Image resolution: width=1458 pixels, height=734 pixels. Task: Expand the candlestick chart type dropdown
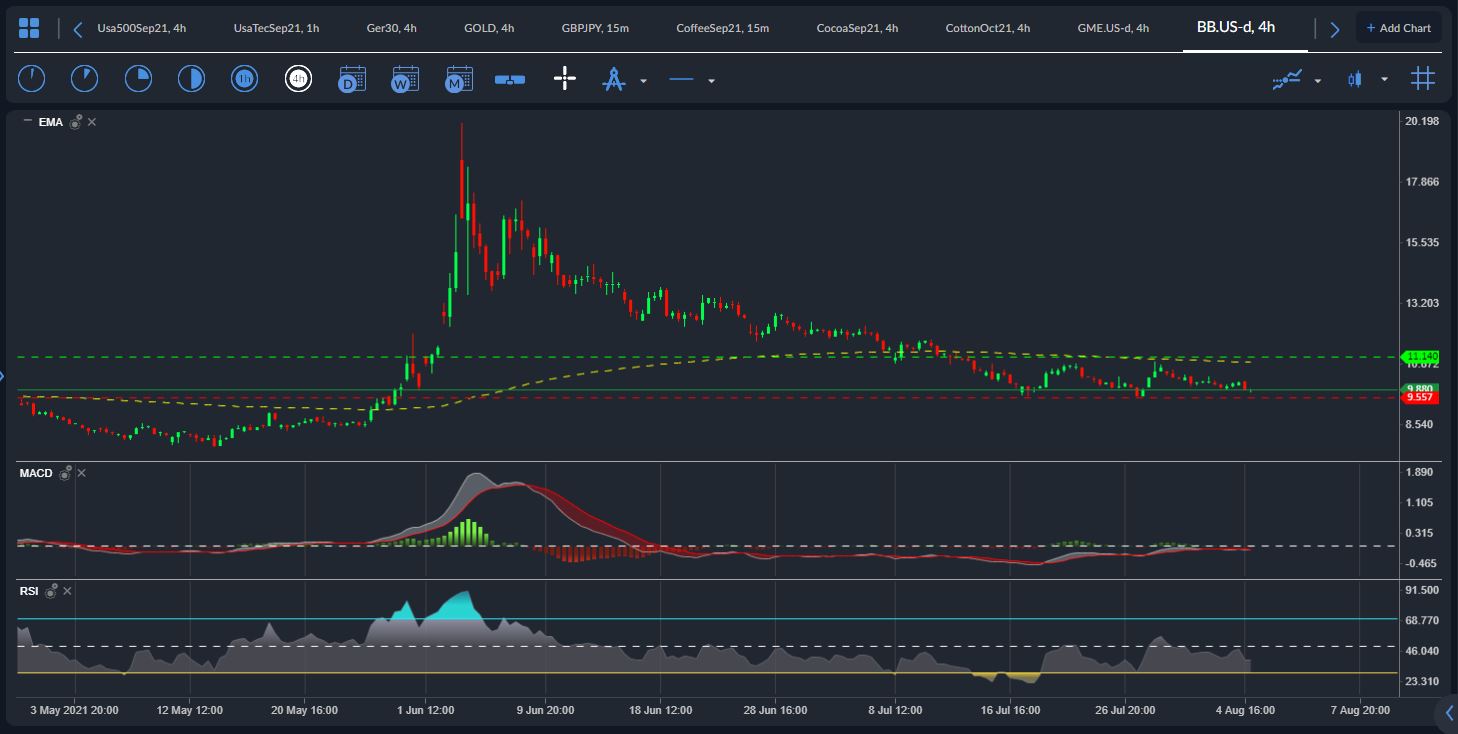1384,80
